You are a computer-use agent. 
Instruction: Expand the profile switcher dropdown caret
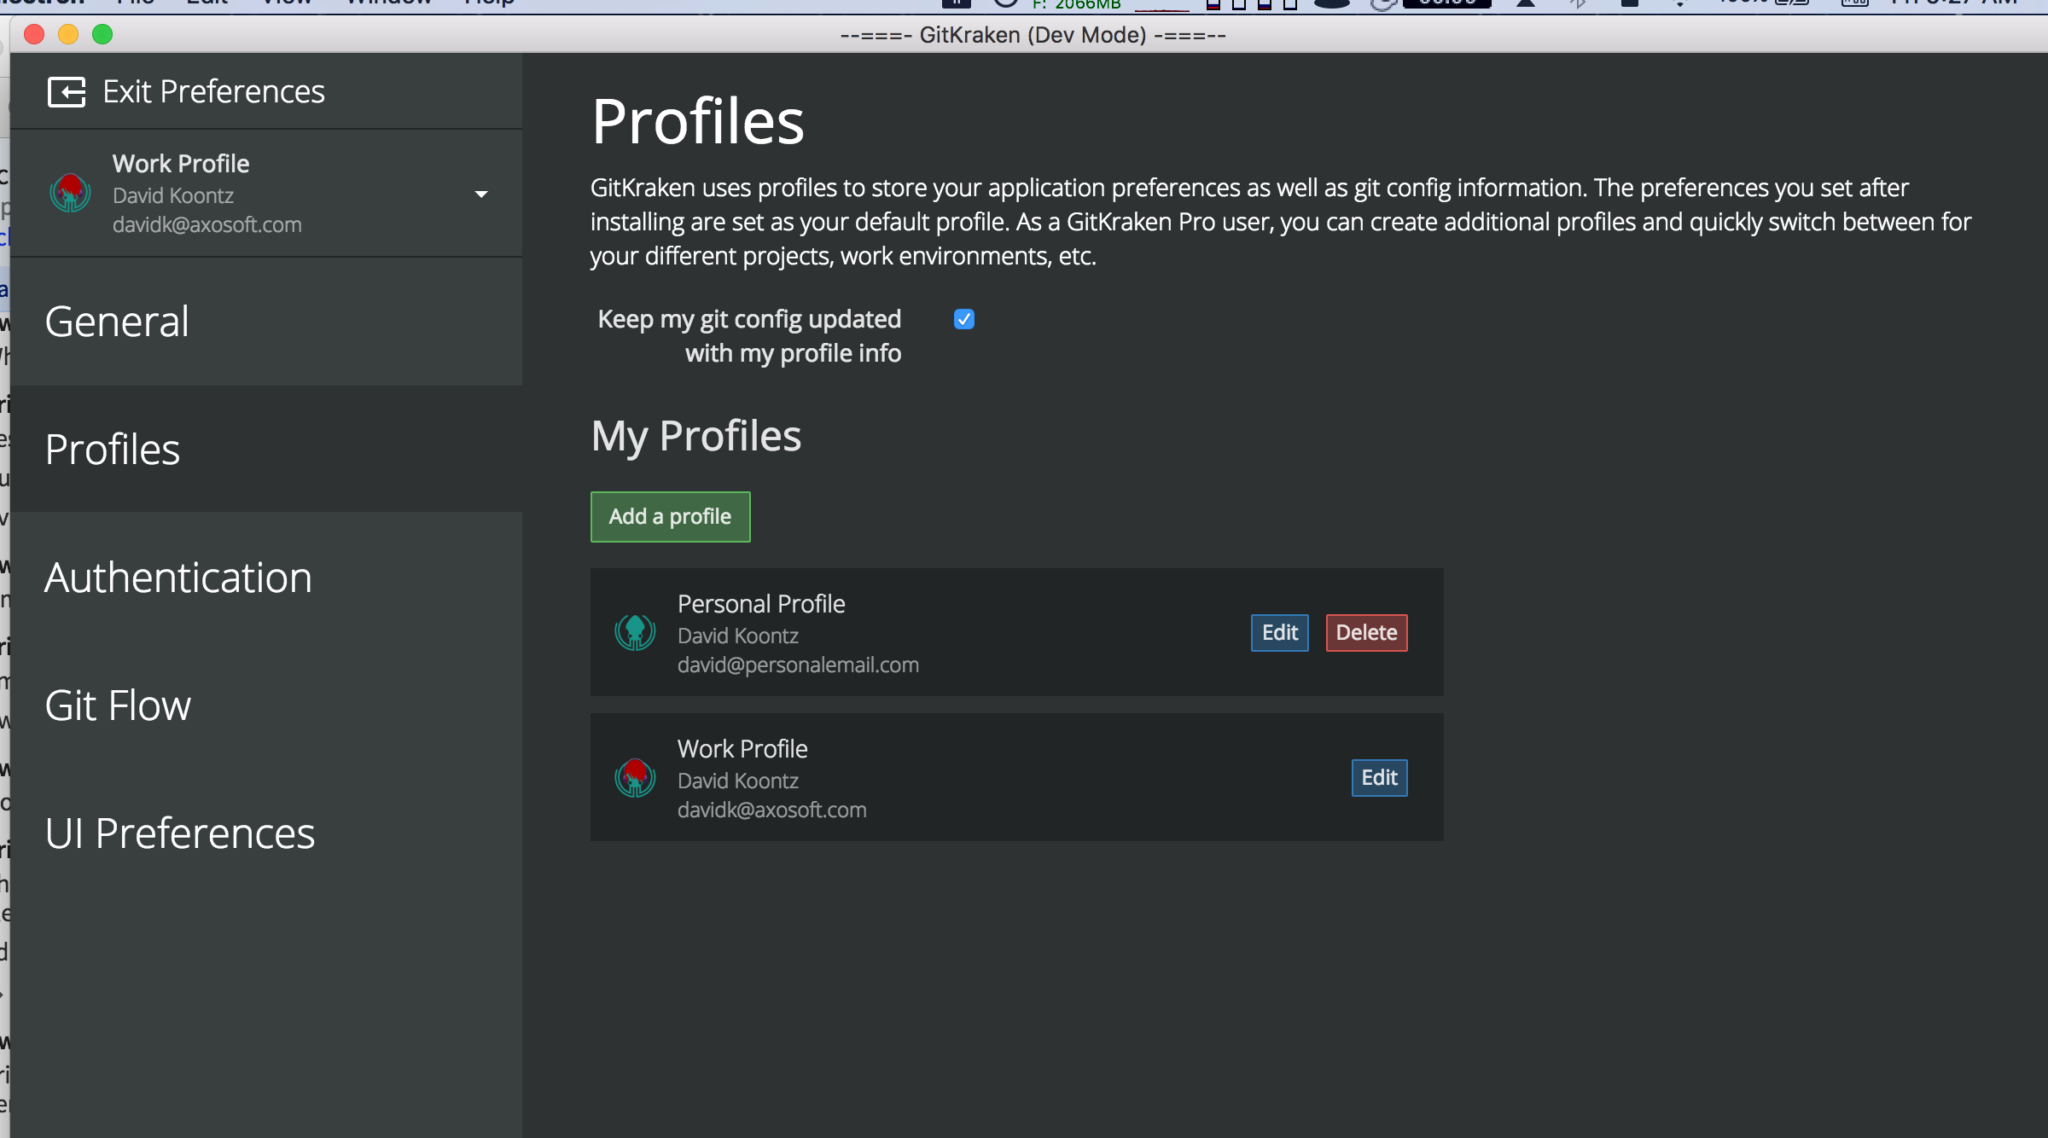pyautogui.click(x=482, y=193)
